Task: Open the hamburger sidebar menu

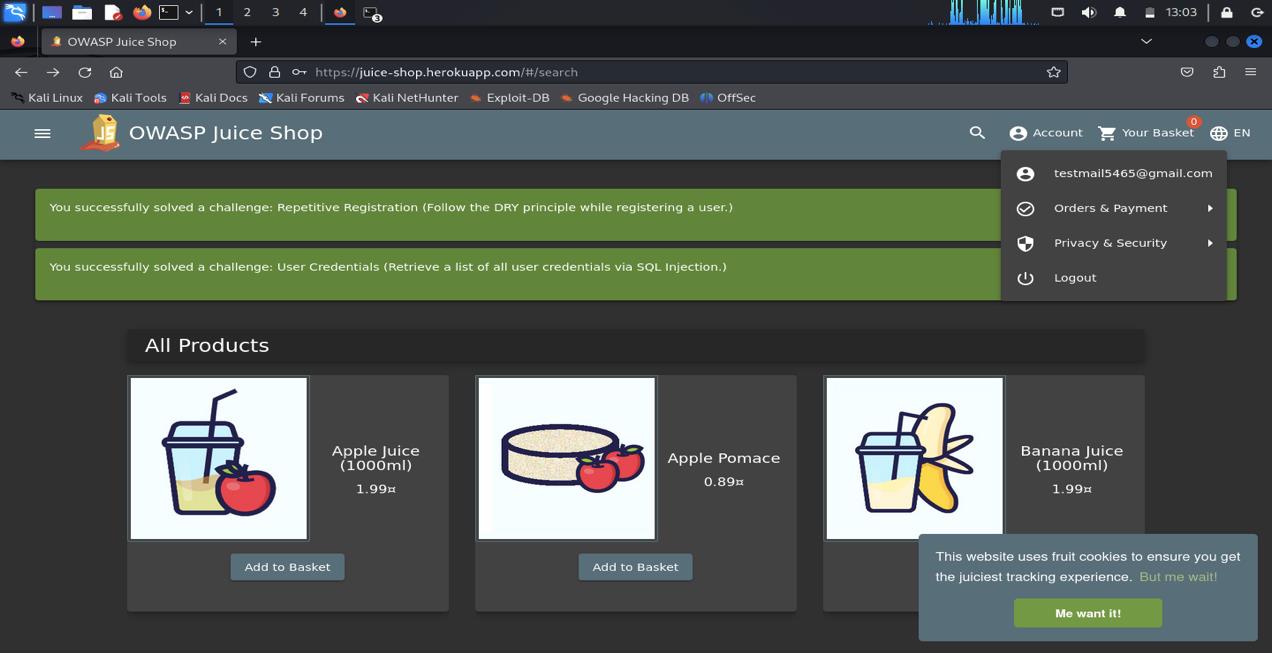Action: [x=42, y=133]
